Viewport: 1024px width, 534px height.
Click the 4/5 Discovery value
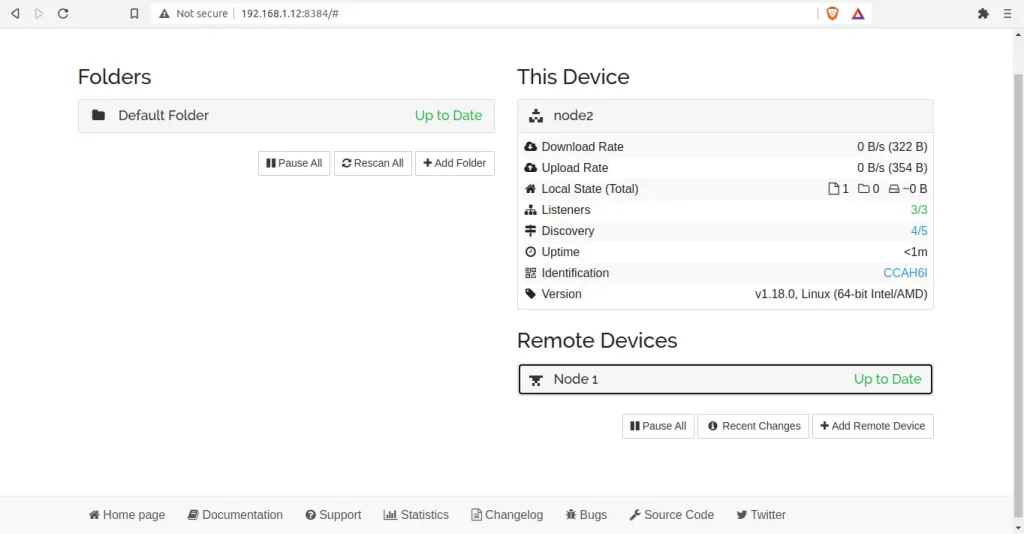point(919,230)
